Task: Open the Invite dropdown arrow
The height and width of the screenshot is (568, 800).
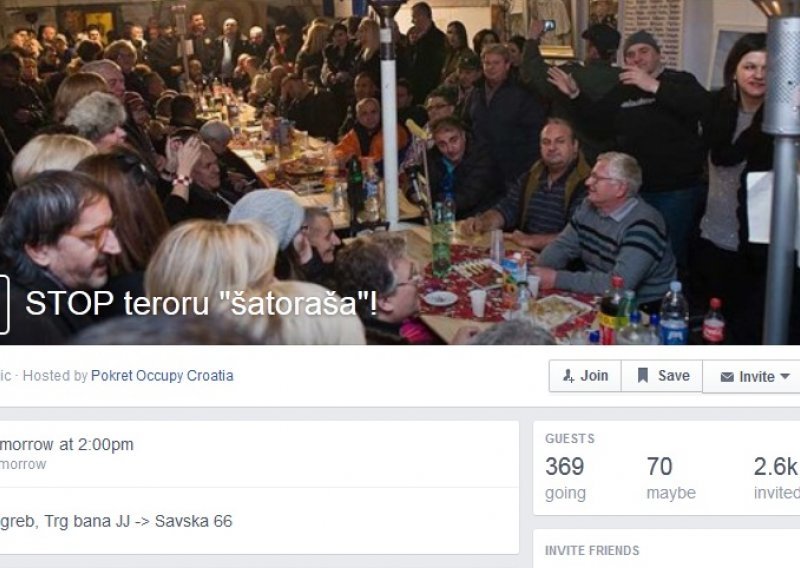Action: [785, 377]
